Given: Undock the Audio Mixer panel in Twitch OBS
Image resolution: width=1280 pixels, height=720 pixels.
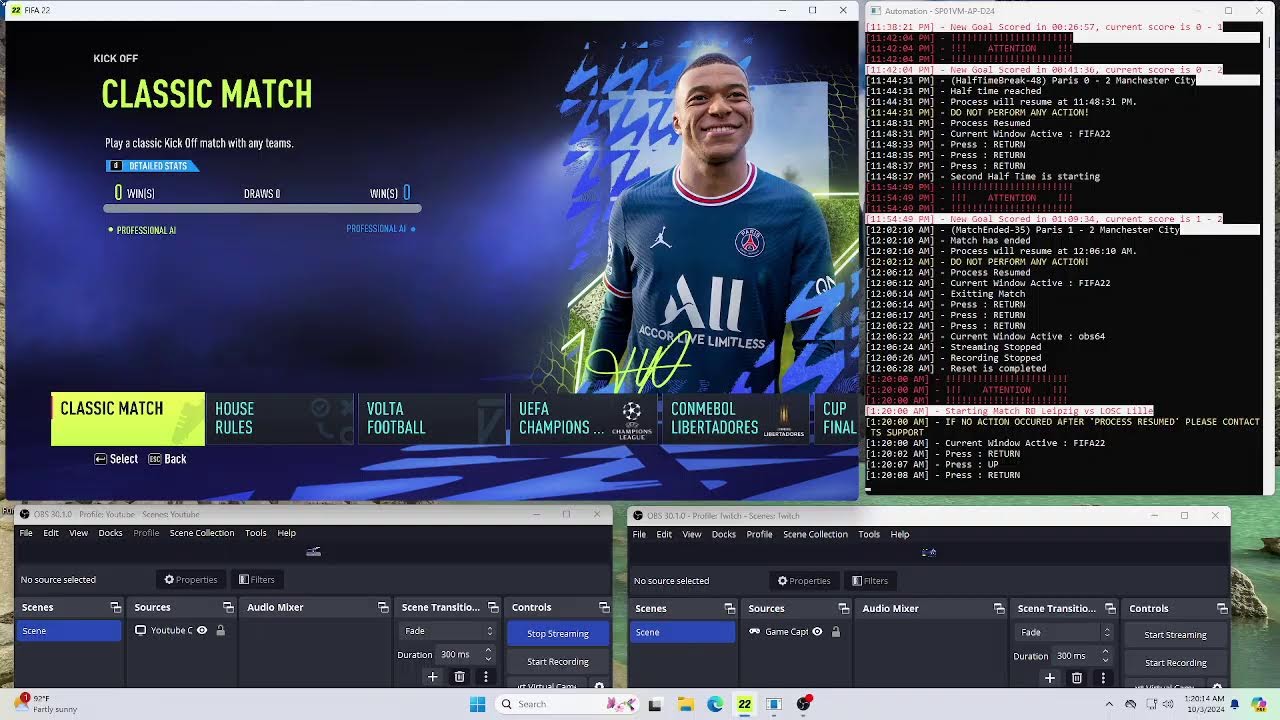Looking at the screenshot, I should point(999,608).
